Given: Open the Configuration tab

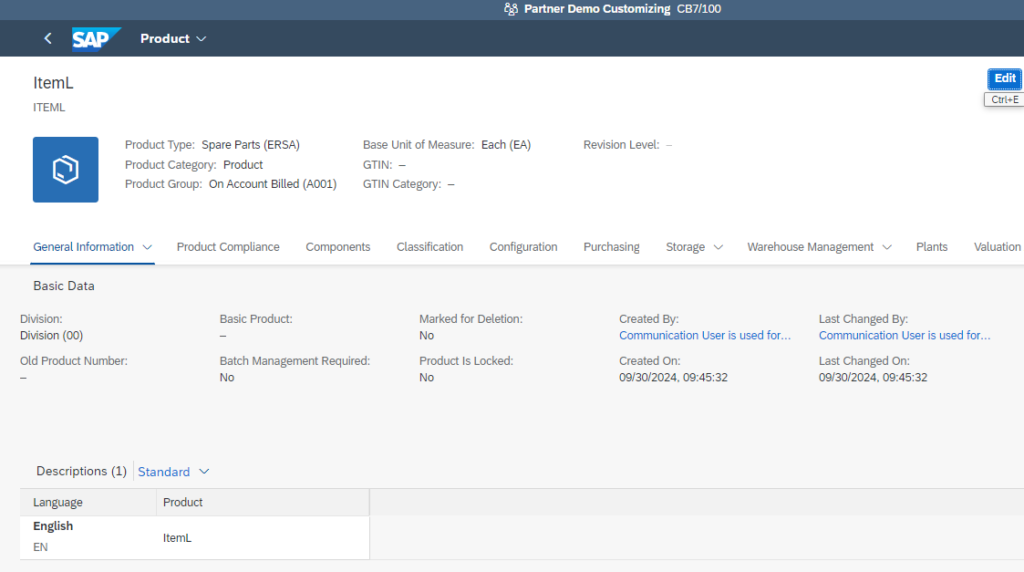Looking at the screenshot, I should point(523,247).
